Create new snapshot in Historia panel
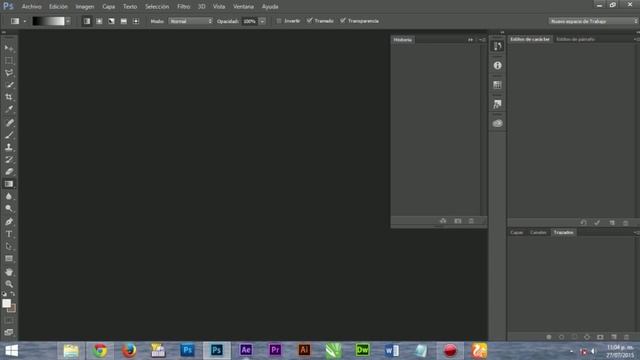This screenshot has height=360, width=640. click(x=458, y=221)
